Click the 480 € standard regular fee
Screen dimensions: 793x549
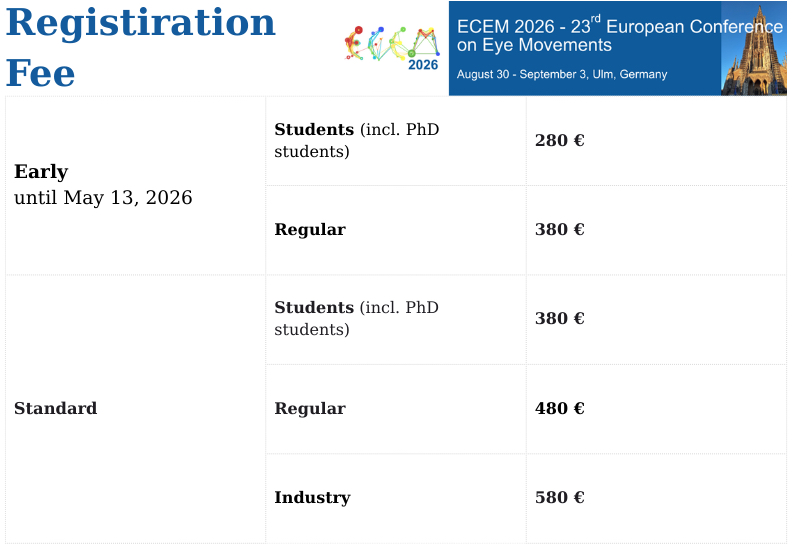(560, 408)
